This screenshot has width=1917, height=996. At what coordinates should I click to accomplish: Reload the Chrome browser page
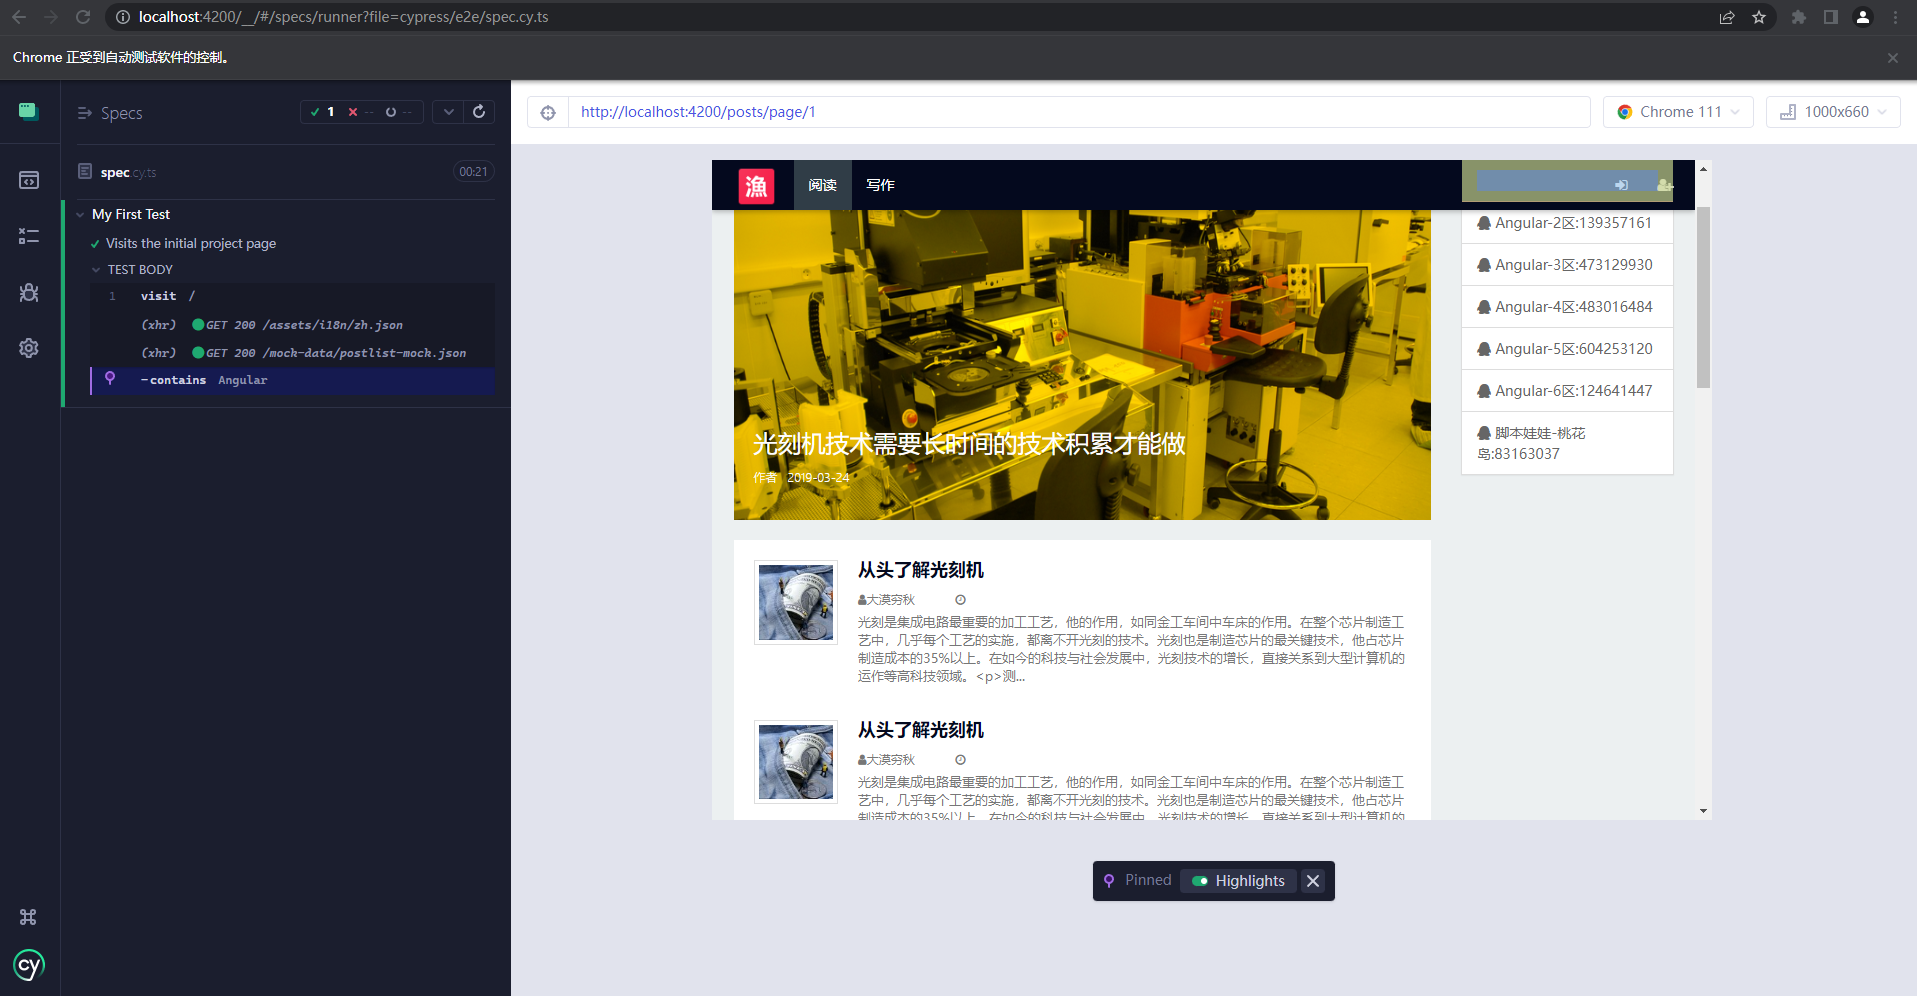point(83,17)
